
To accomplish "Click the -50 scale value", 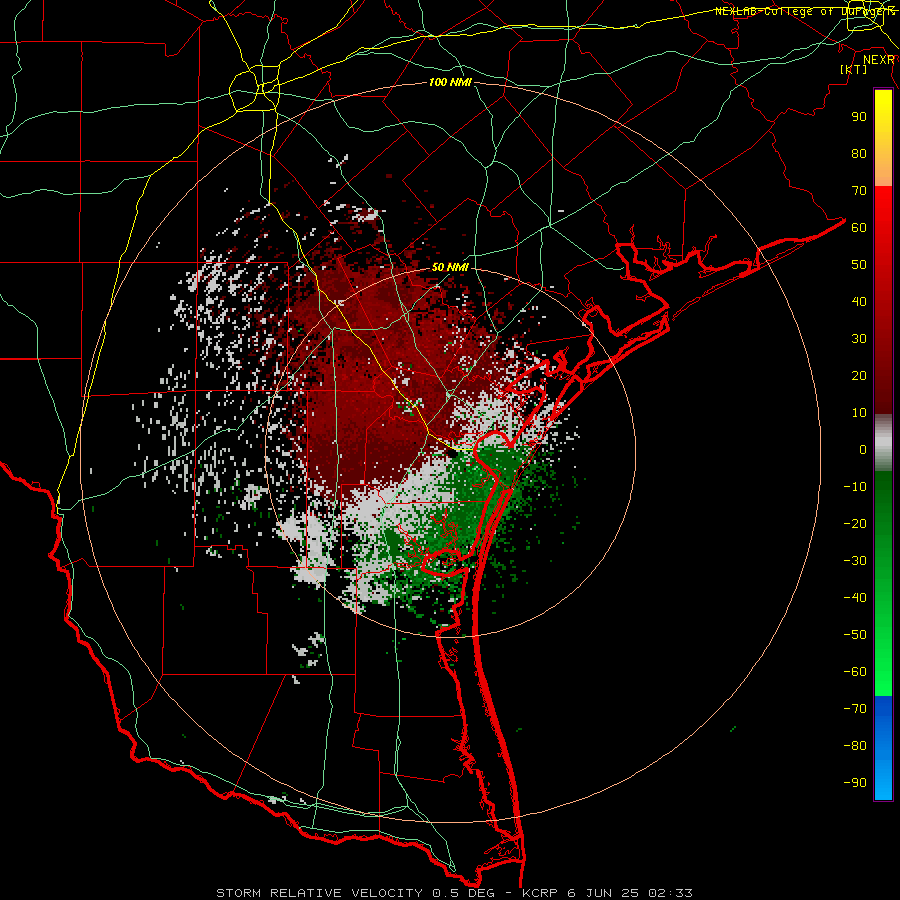I will (x=855, y=635).
